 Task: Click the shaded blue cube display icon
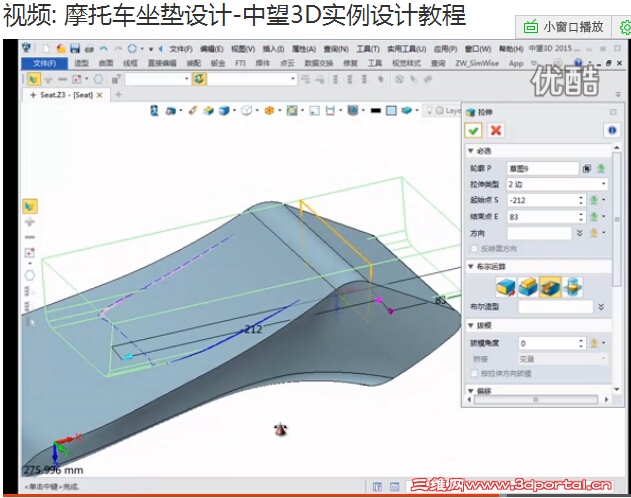[x=224, y=110]
